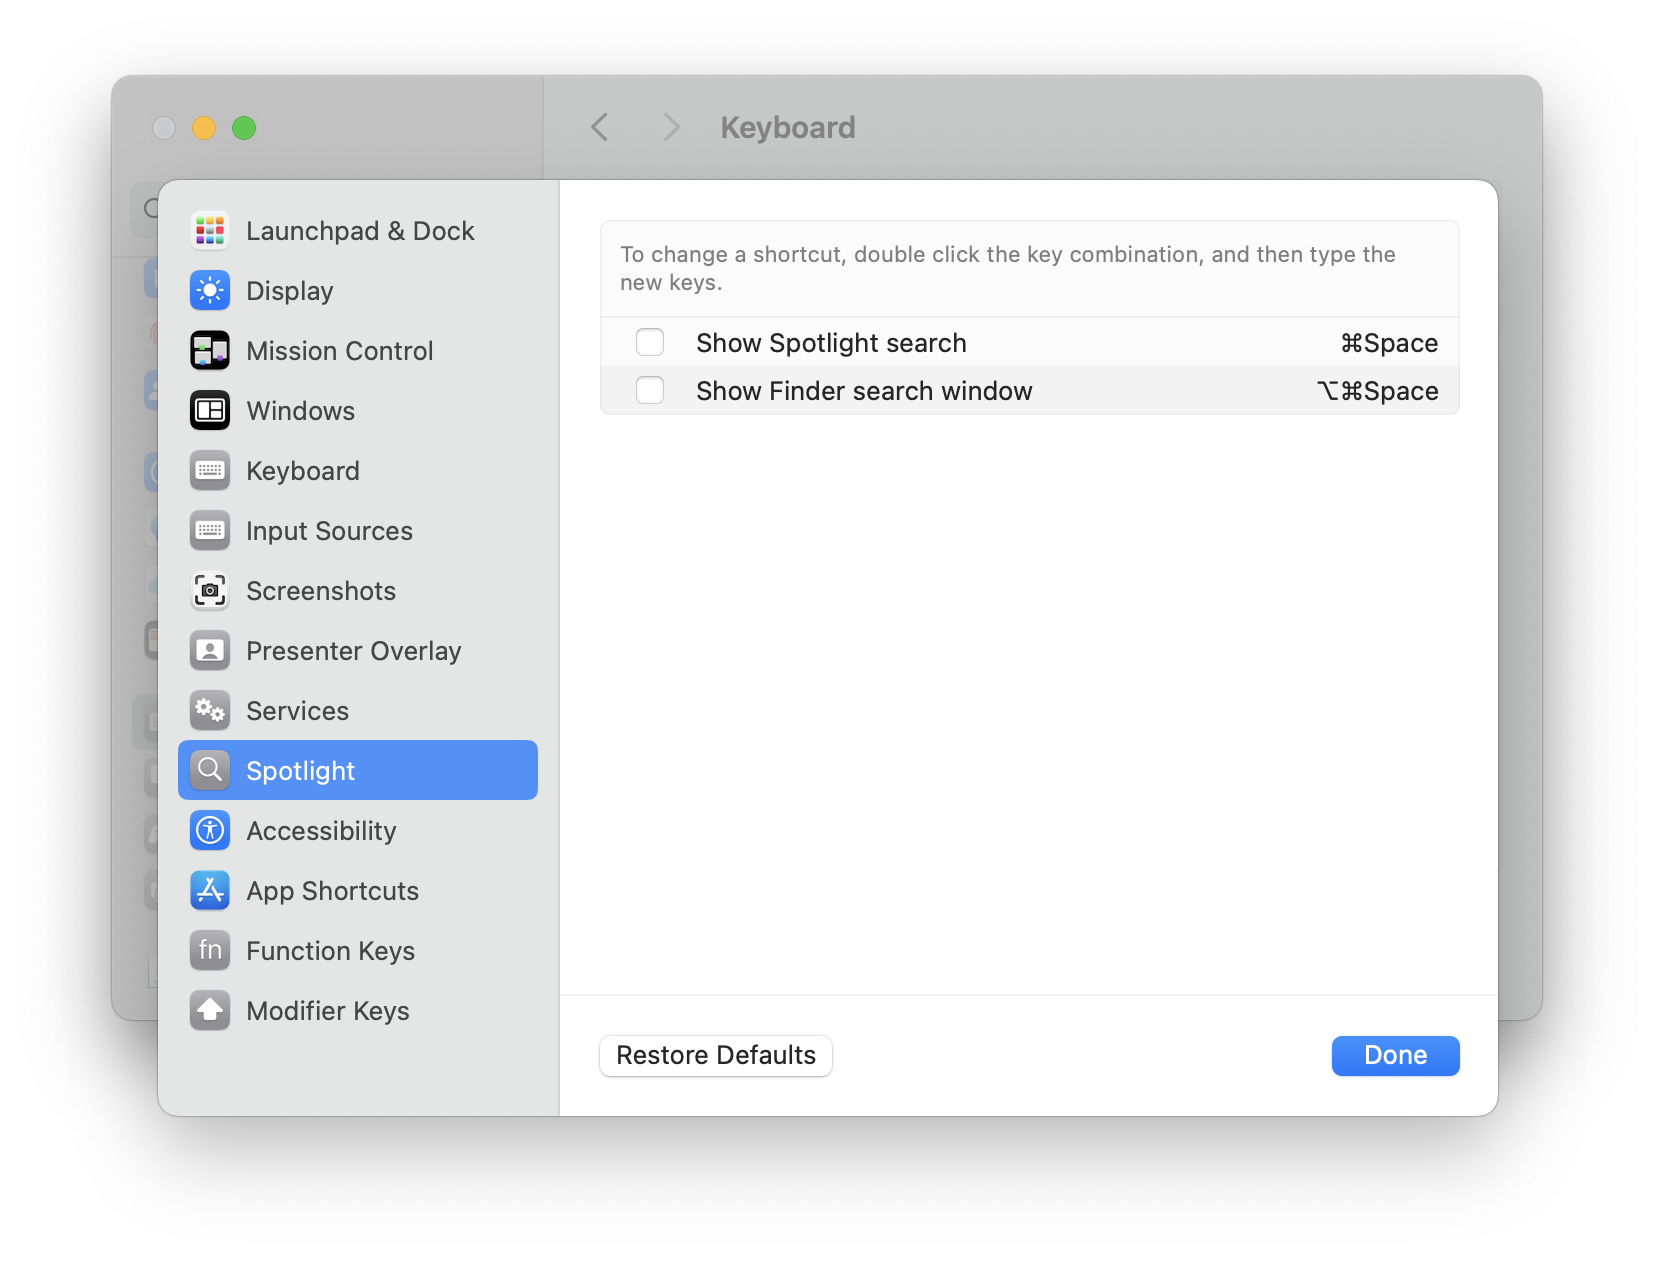Click the ⌥⌘Space shortcut key combination
The height and width of the screenshot is (1264, 1654).
coord(1377,391)
